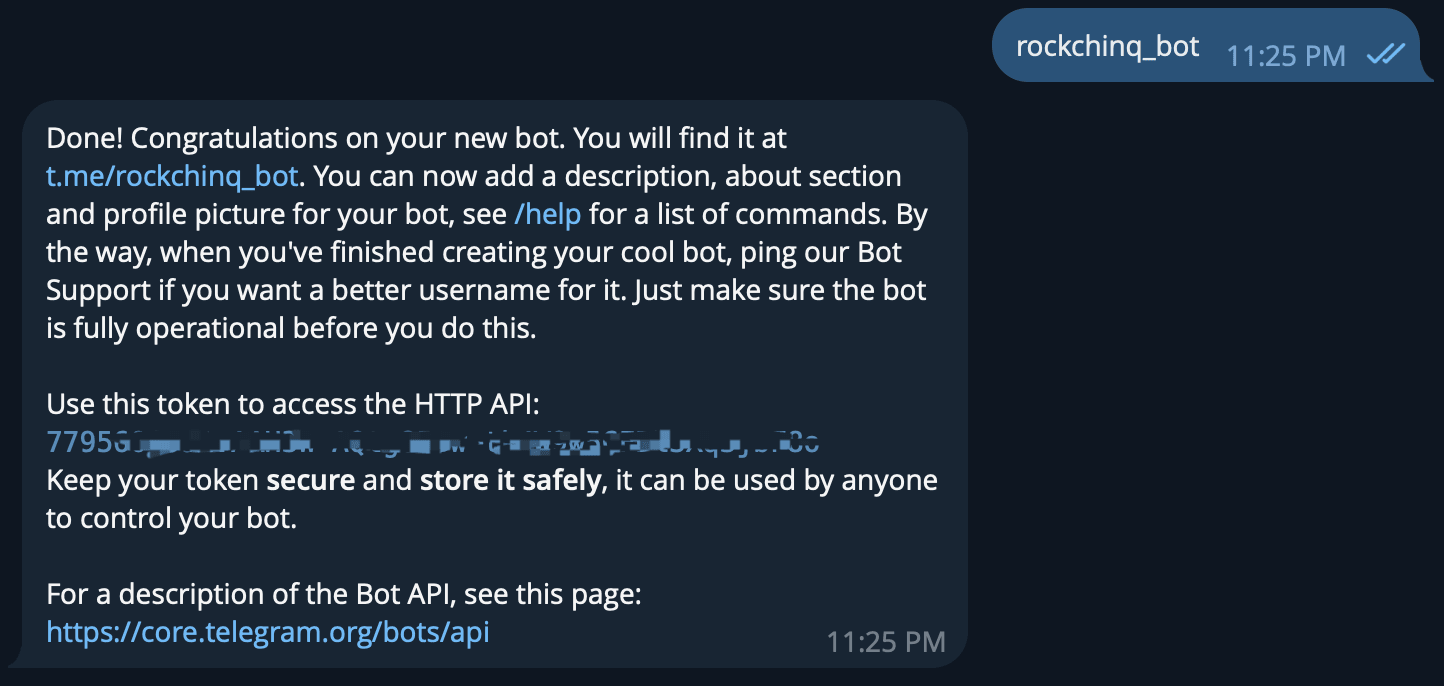1444x686 pixels.
Task: Click the /help command link
Action: [546, 215]
